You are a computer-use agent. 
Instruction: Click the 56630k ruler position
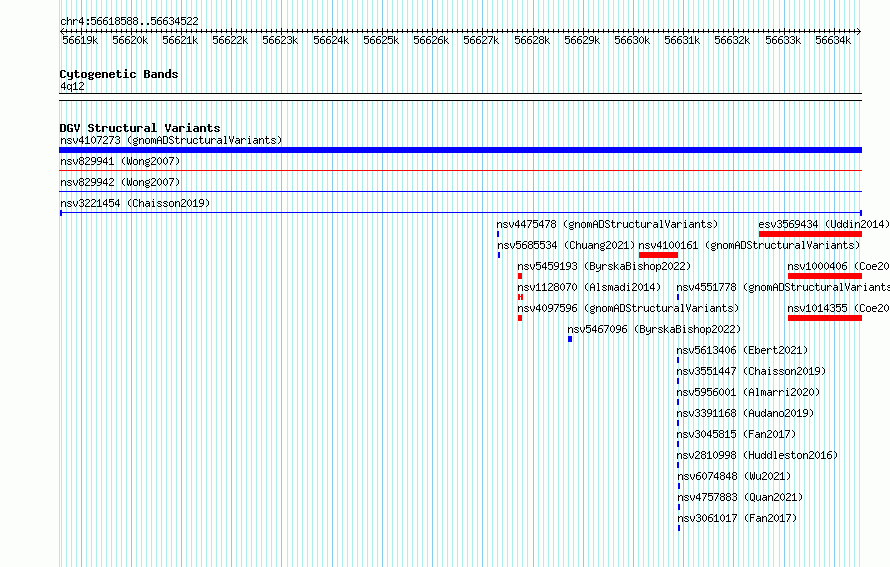(632, 40)
